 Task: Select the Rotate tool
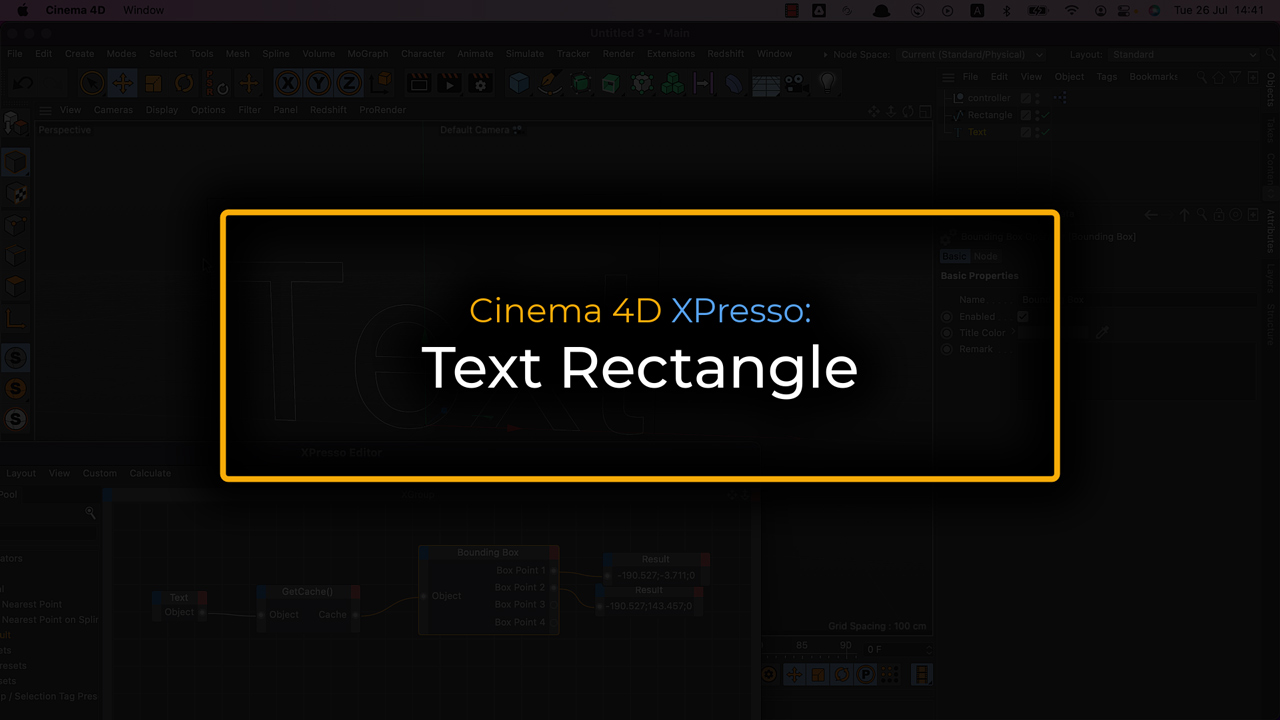point(184,84)
